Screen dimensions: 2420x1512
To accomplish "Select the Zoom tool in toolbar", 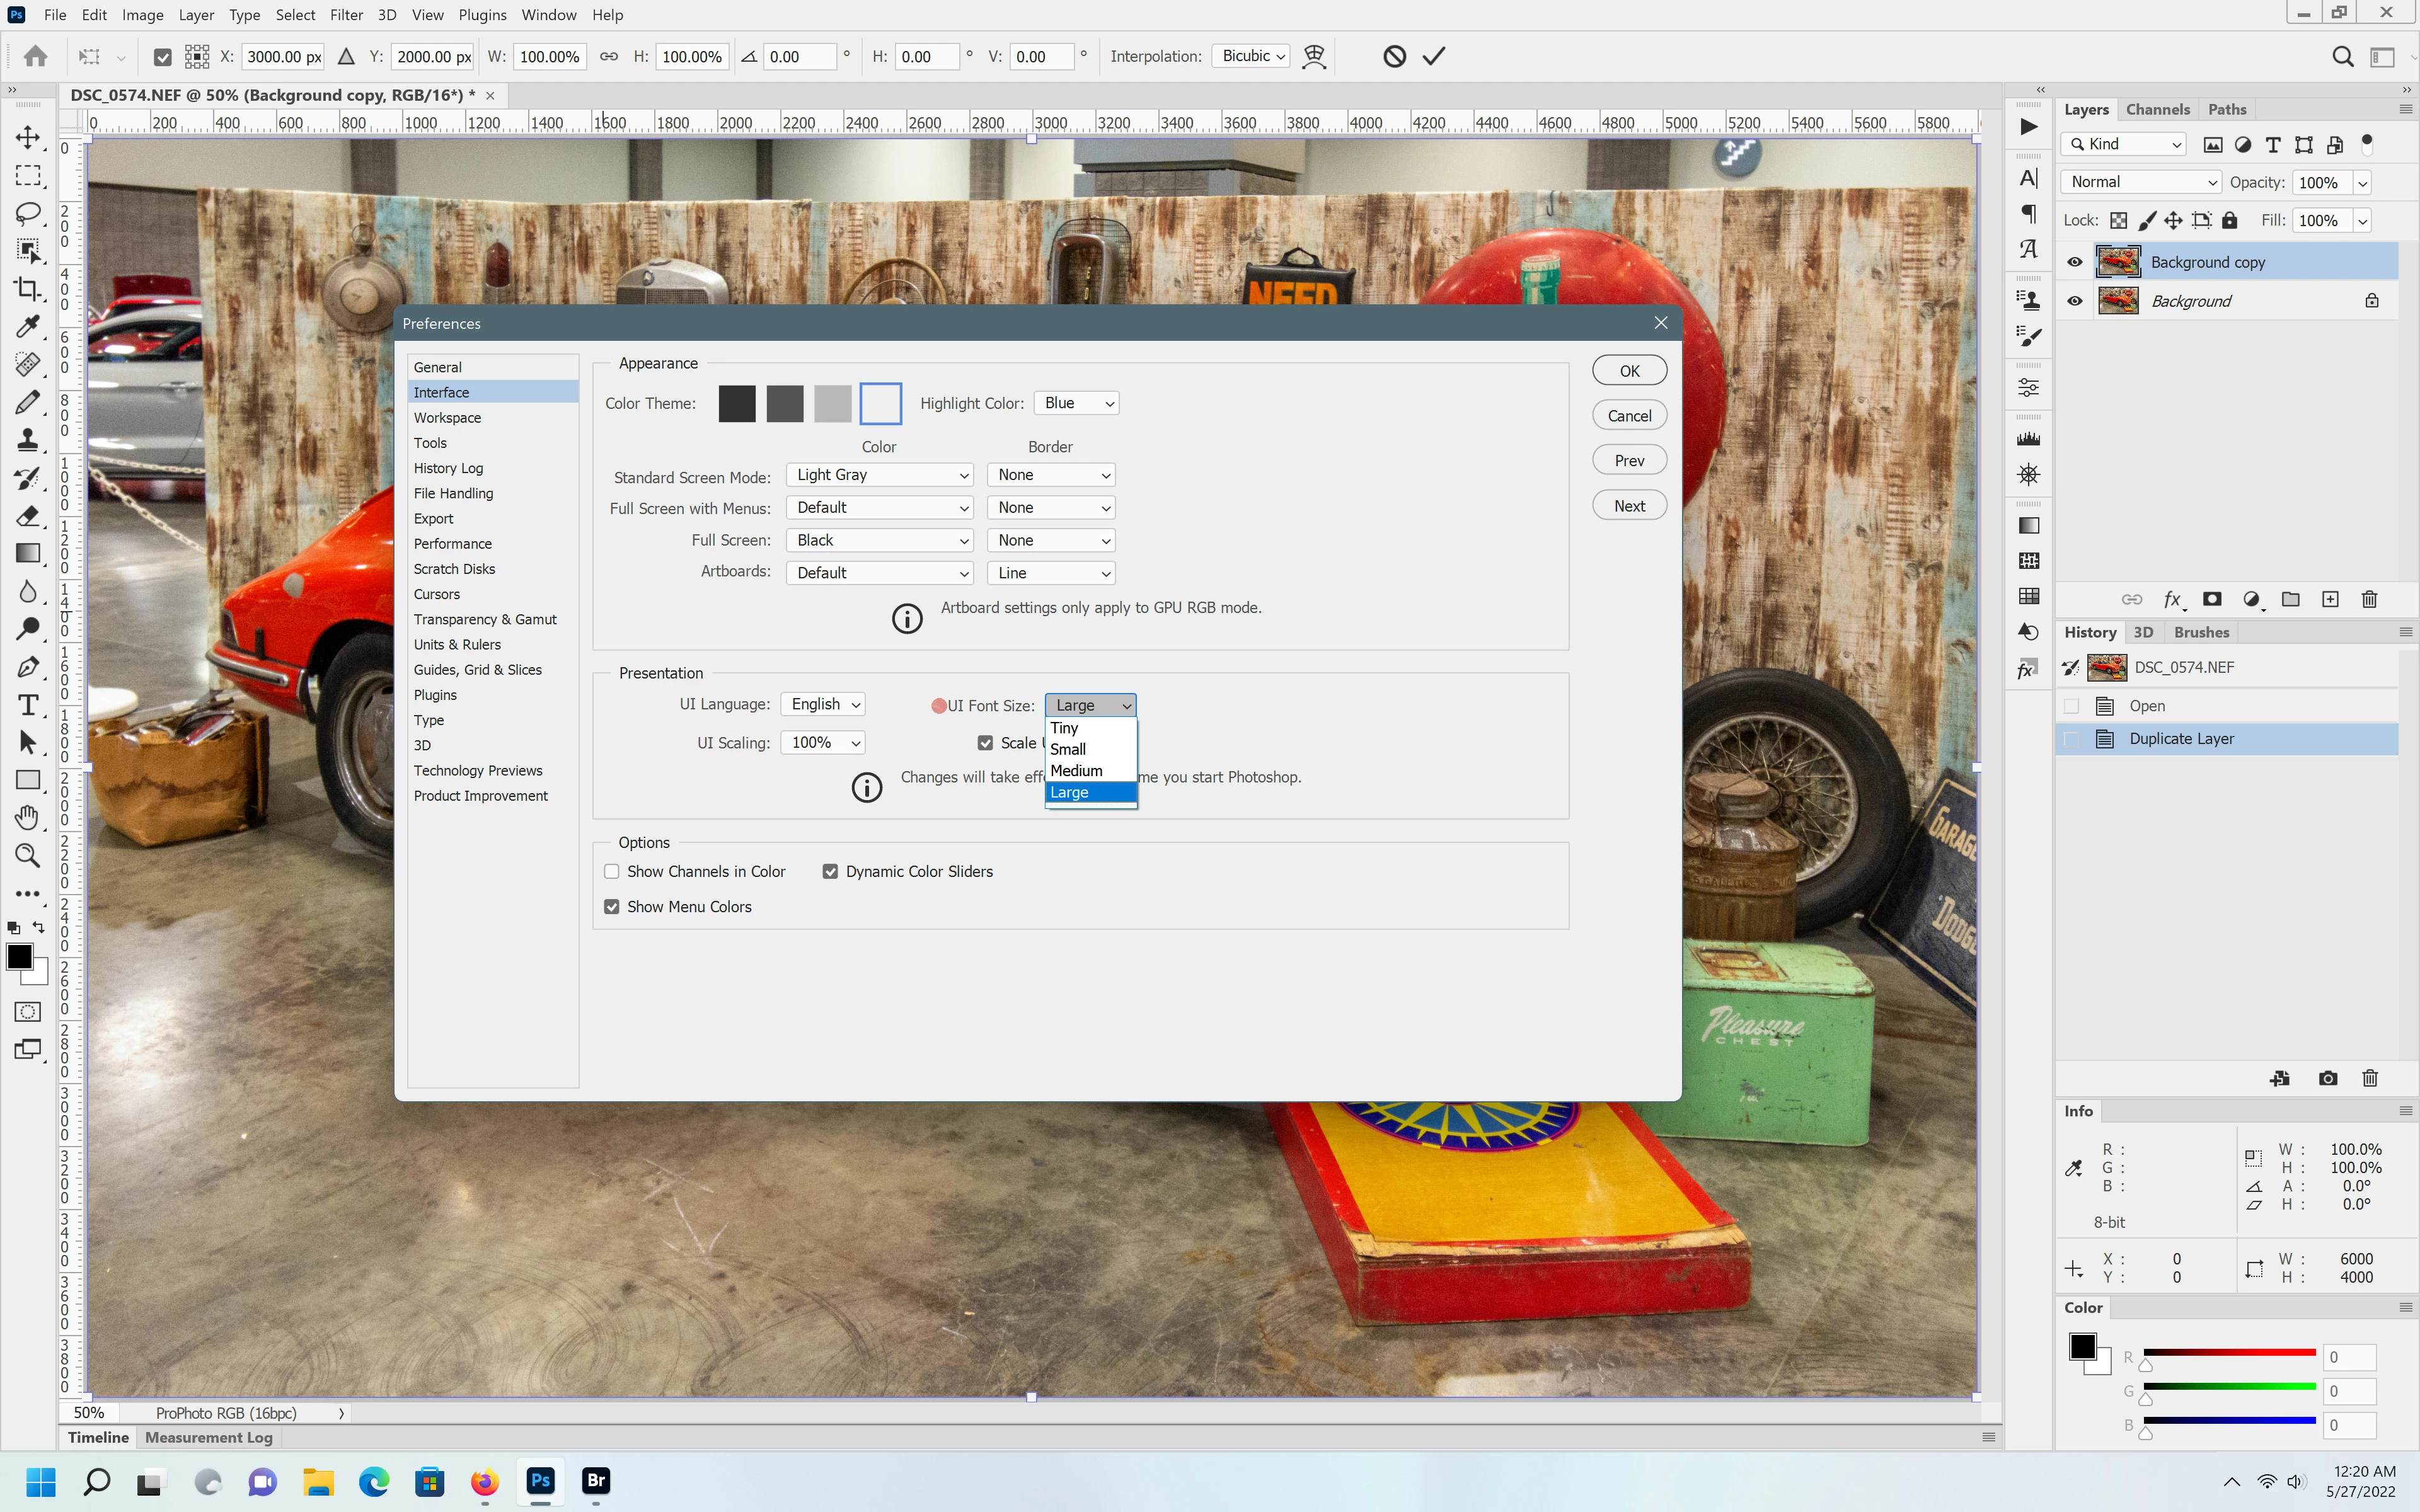I will tap(28, 856).
